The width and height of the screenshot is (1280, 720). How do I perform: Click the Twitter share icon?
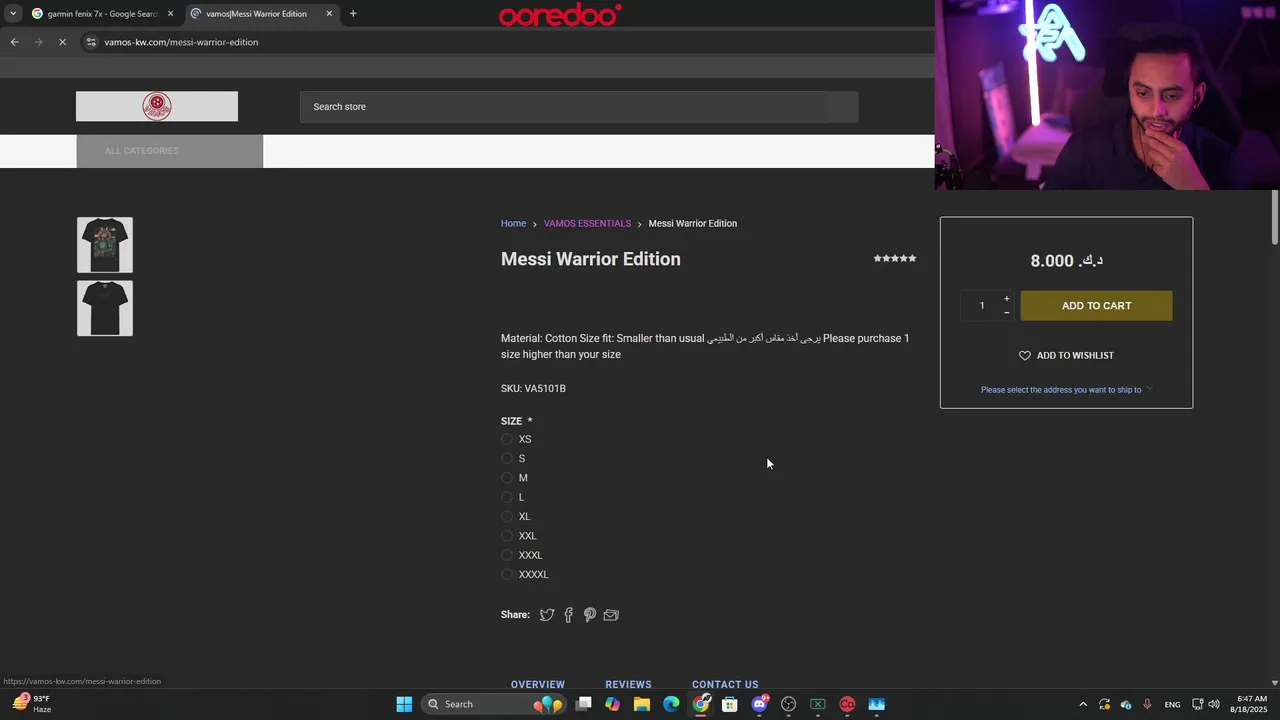pyautogui.click(x=547, y=615)
